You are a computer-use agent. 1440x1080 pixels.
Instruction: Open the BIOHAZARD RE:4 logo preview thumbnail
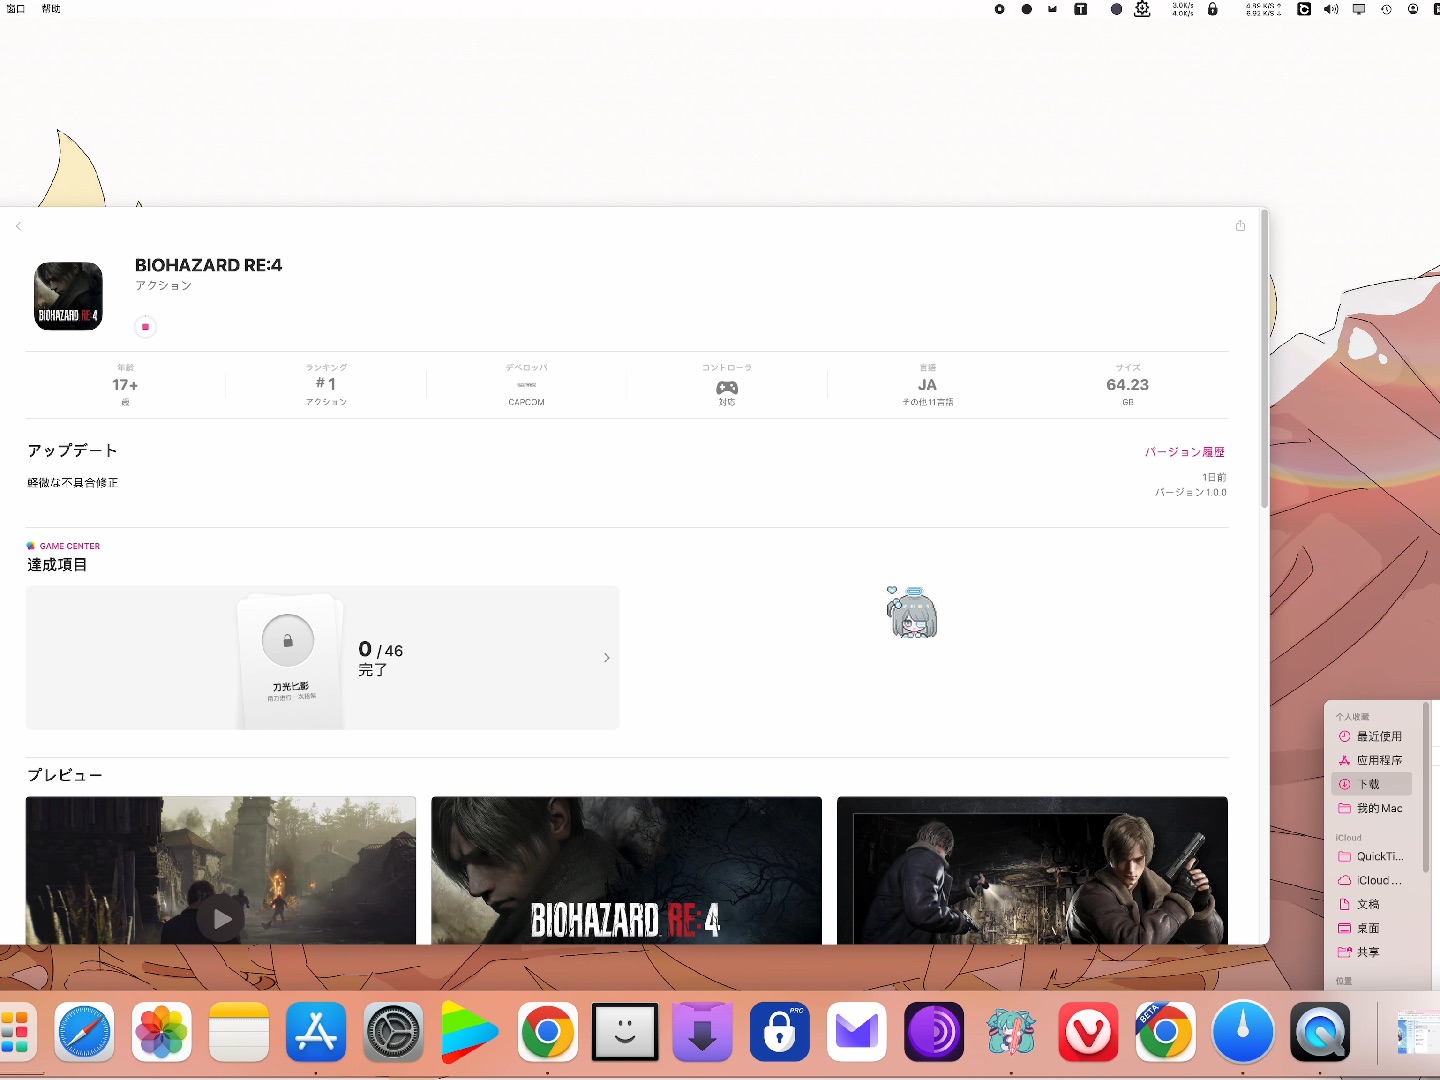(x=626, y=870)
